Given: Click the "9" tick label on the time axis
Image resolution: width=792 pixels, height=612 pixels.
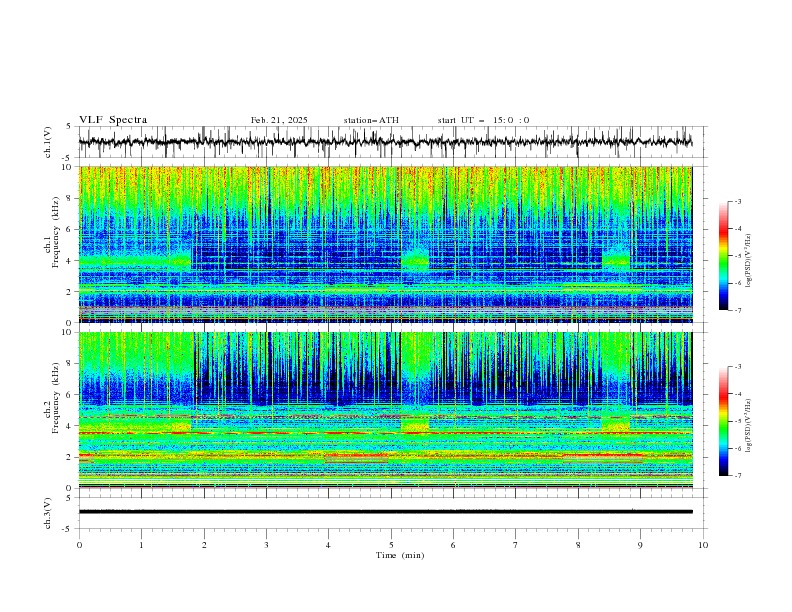Looking at the screenshot, I should [x=640, y=545].
